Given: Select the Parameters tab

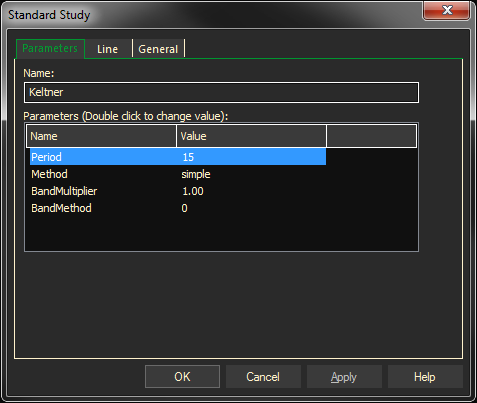Looking at the screenshot, I should pyautogui.click(x=50, y=49).
